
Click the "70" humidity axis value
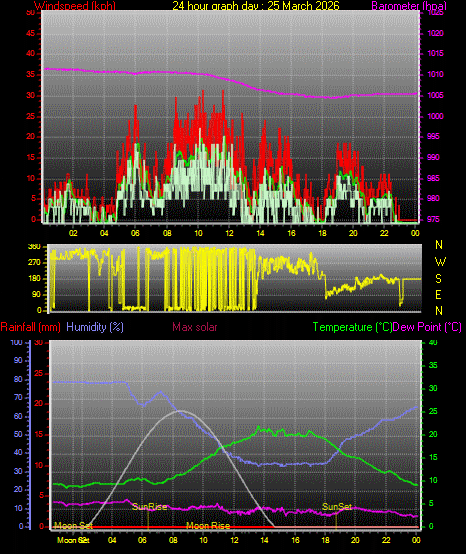[18, 397]
